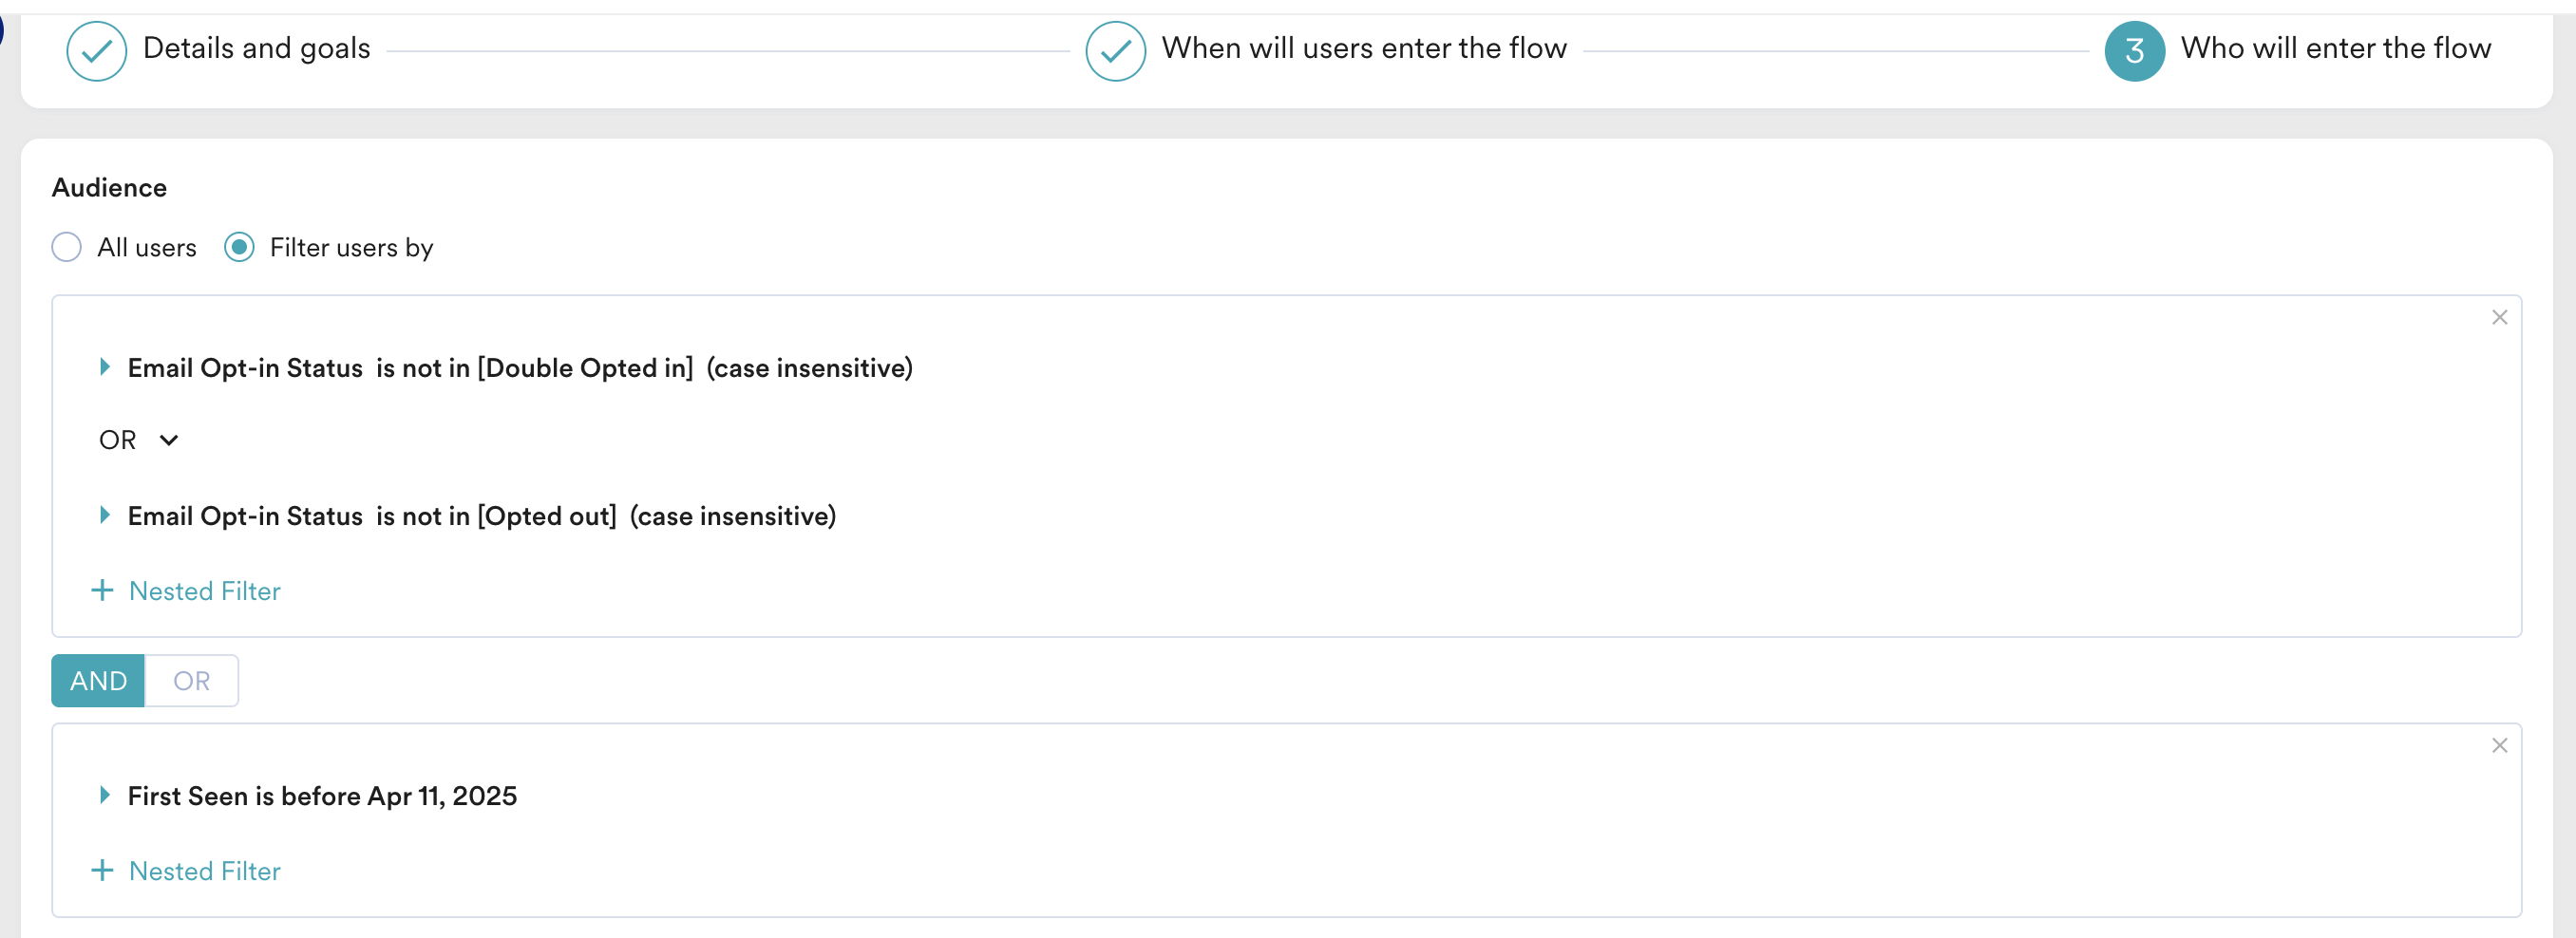Go to When will users enter the flow step
Screen dimensions: 2576x938
click(1364, 48)
